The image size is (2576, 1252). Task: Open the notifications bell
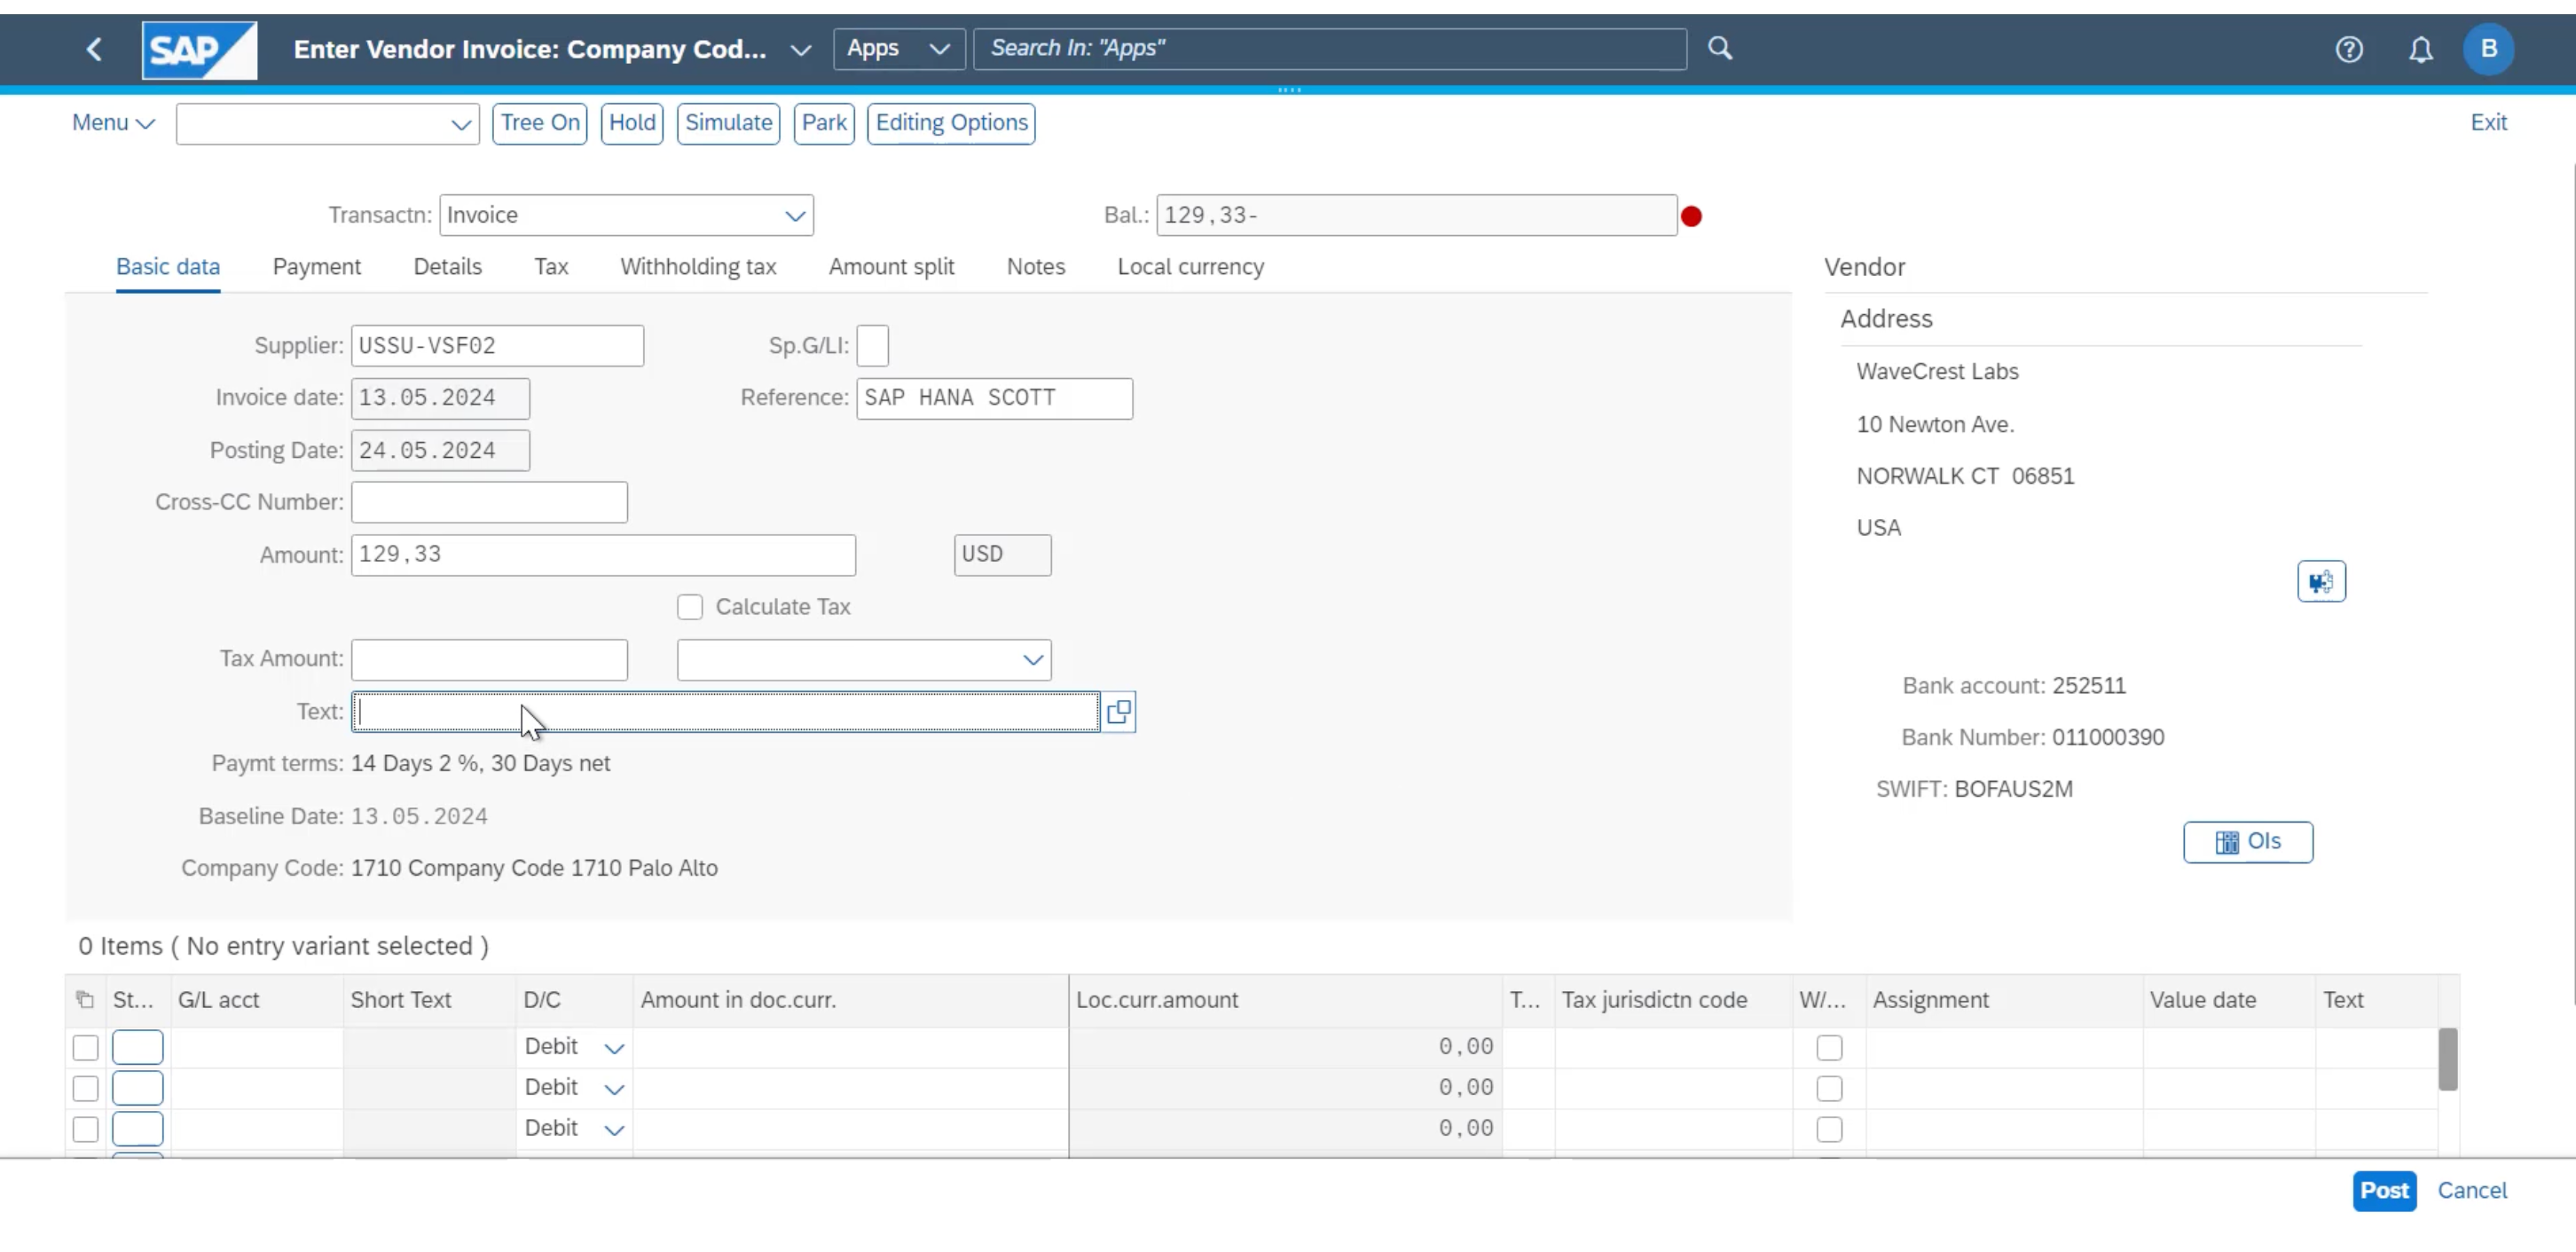click(x=2420, y=49)
